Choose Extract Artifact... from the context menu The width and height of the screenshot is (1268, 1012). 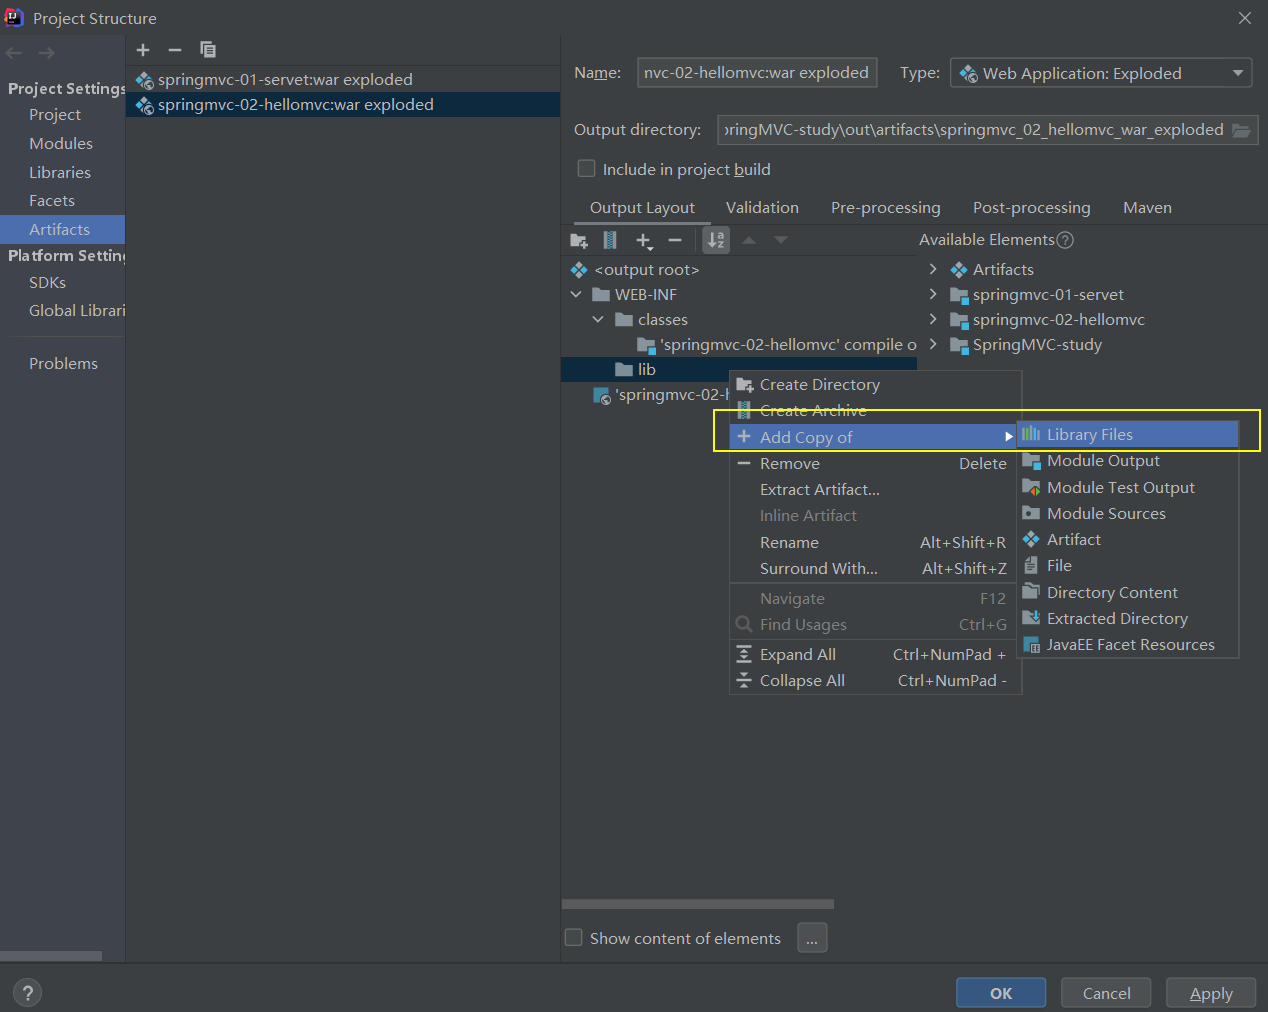click(x=875, y=490)
